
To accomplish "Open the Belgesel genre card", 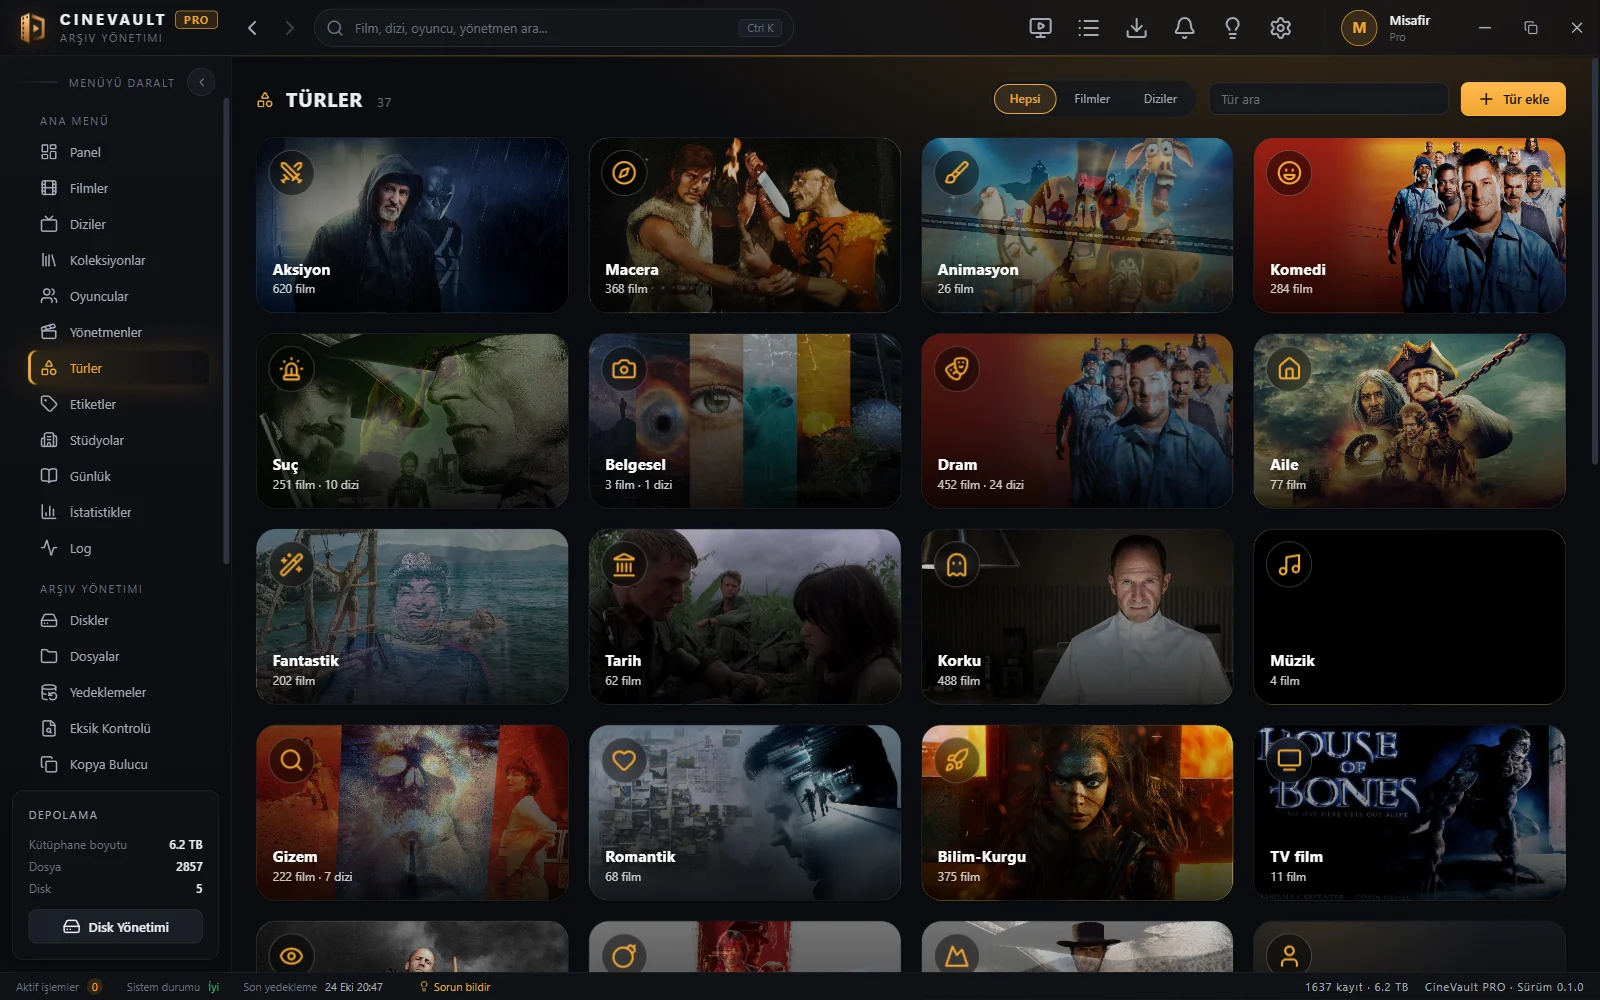I will tap(745, 421).
